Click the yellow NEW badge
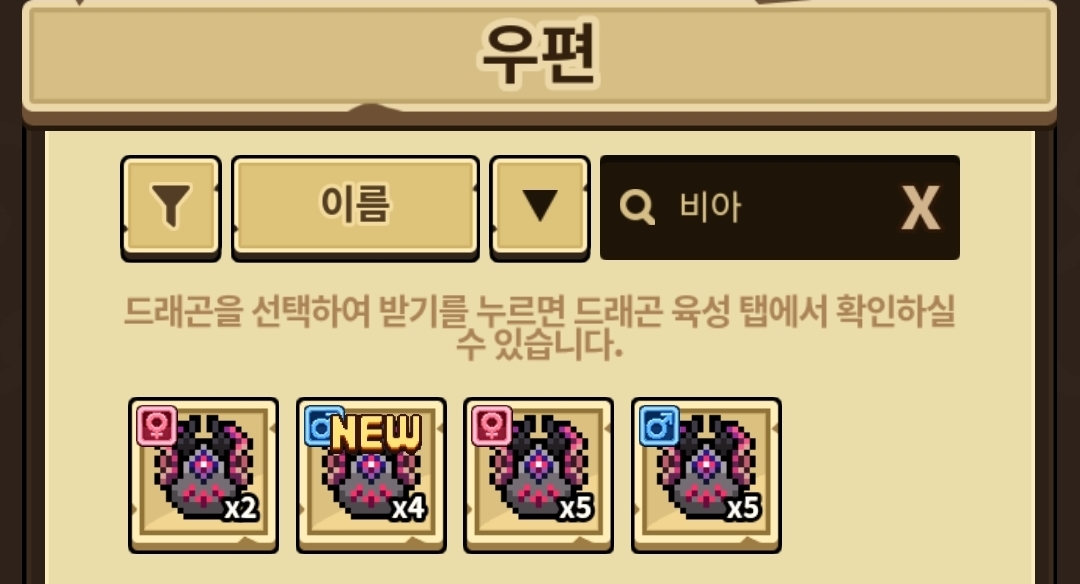 pos(376,434)
